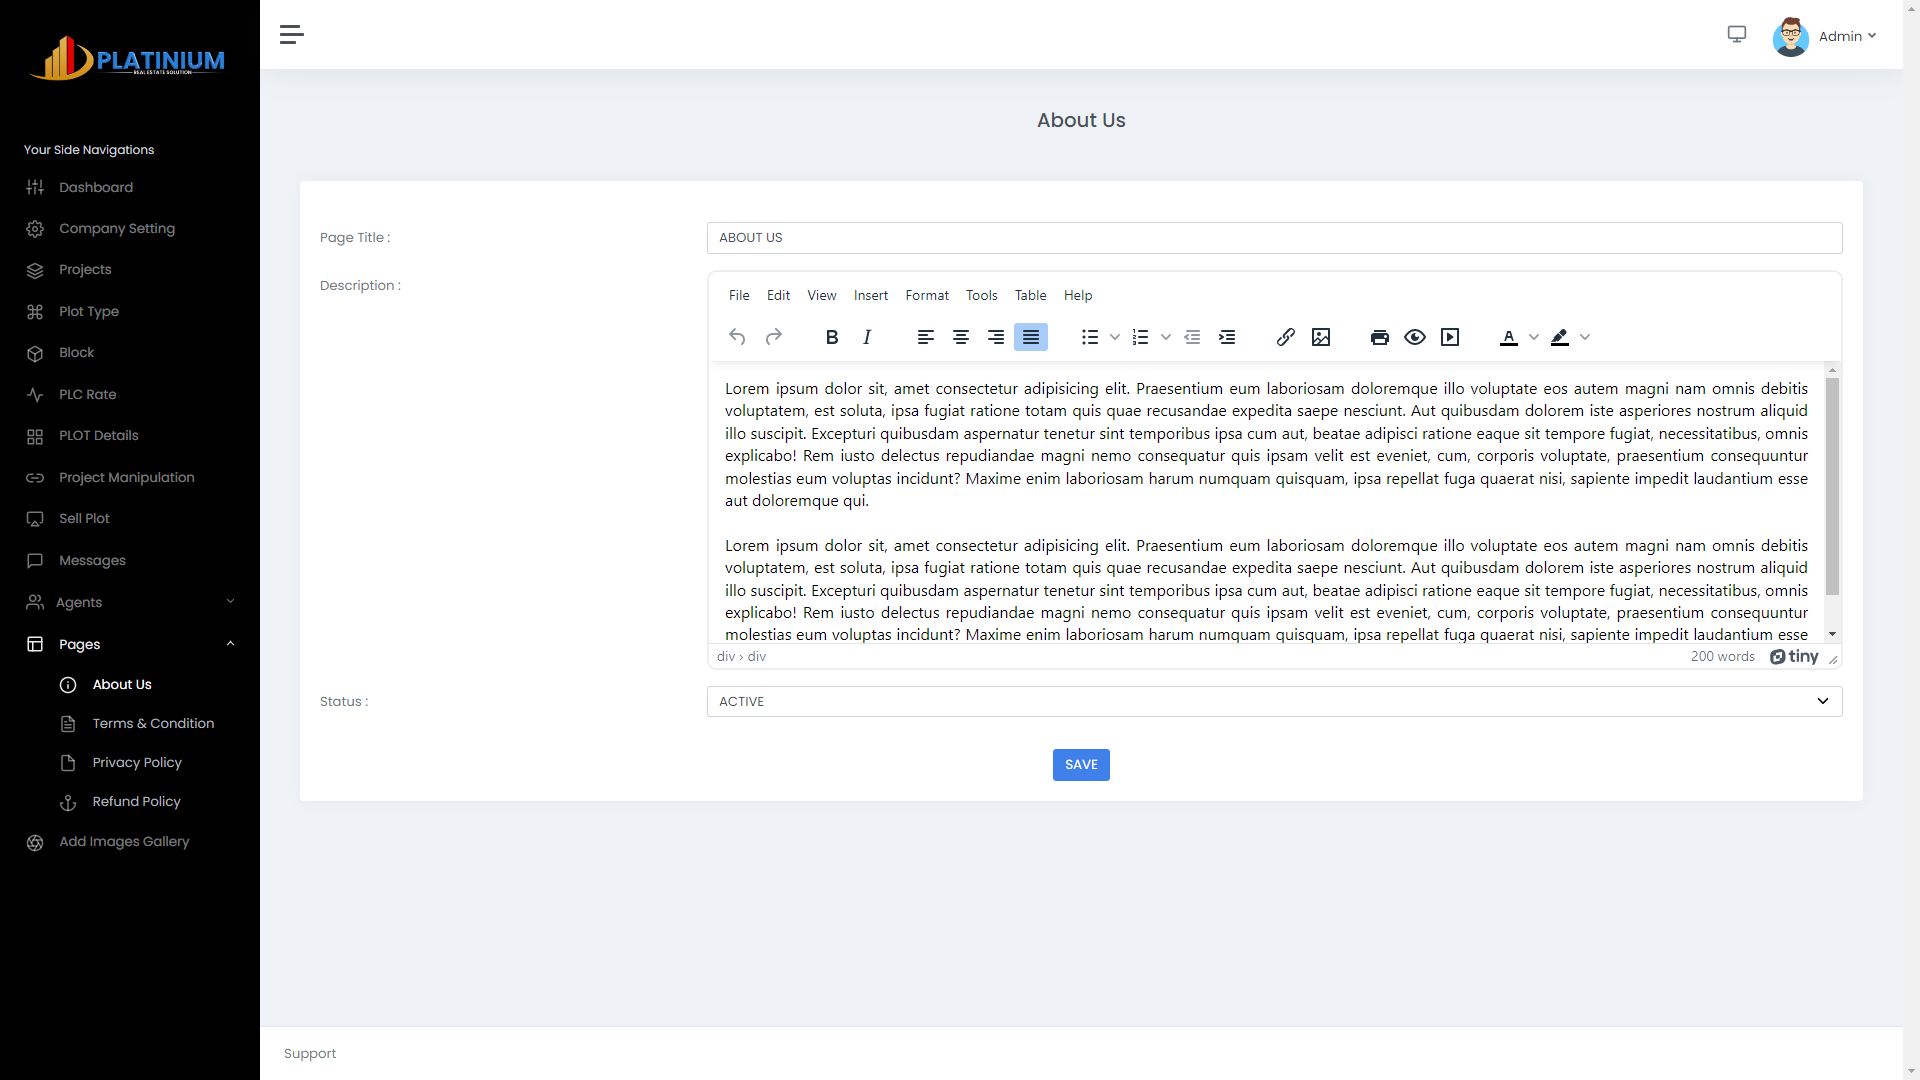Click the insert image icon

tap(1321, 338)
